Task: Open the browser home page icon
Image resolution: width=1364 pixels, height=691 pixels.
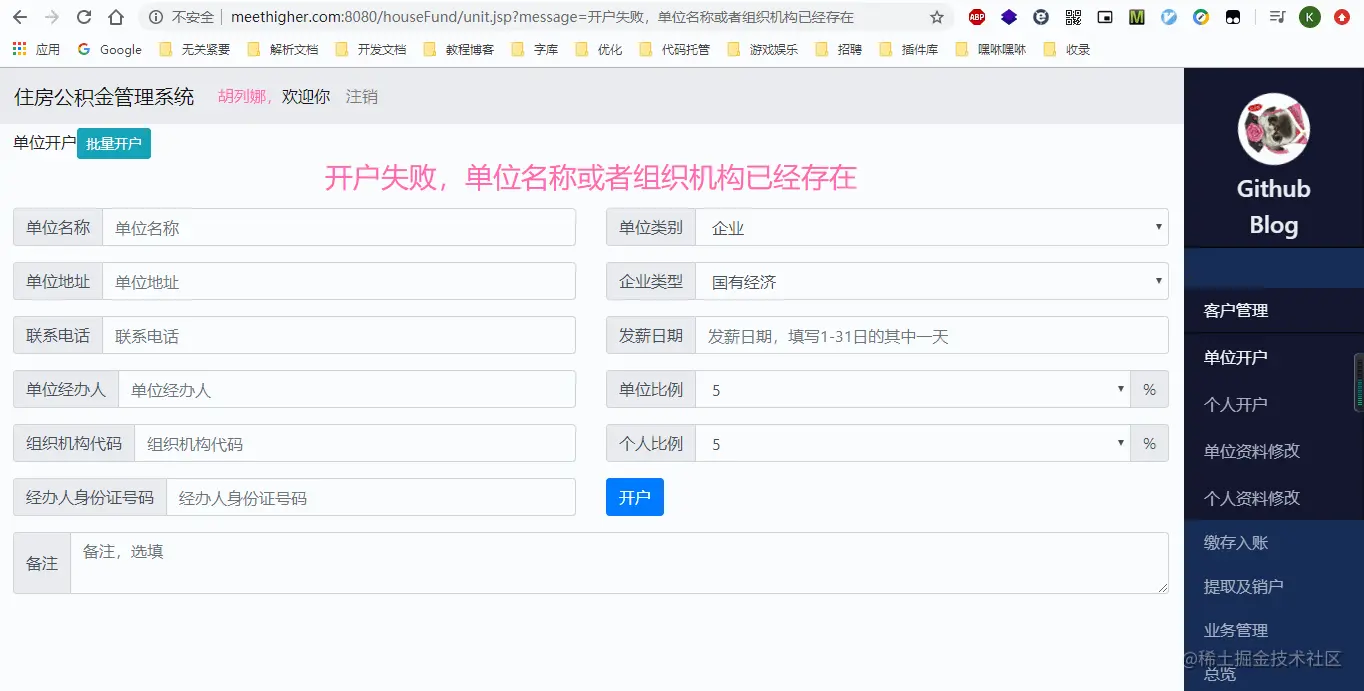Action: coord(116,17)
